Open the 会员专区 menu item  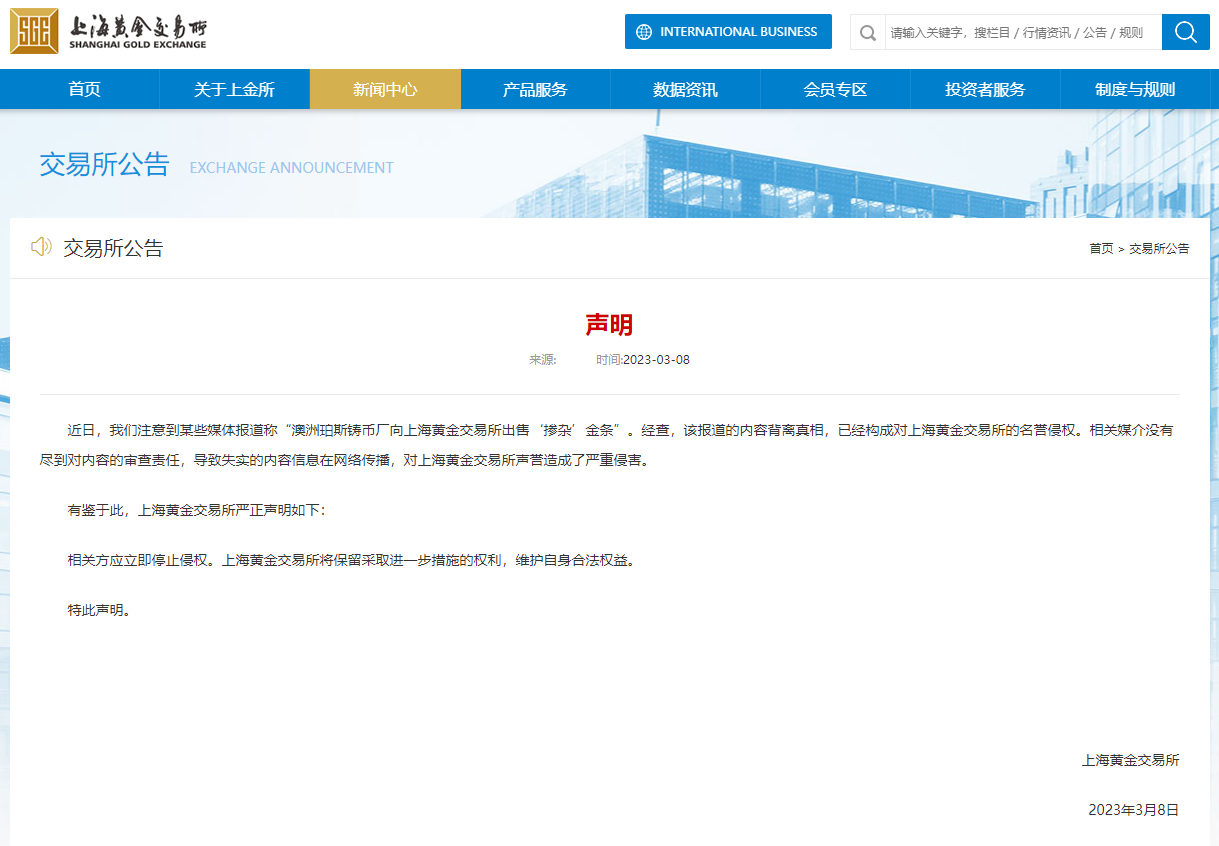pyautogui.click(x=835, y=90)
